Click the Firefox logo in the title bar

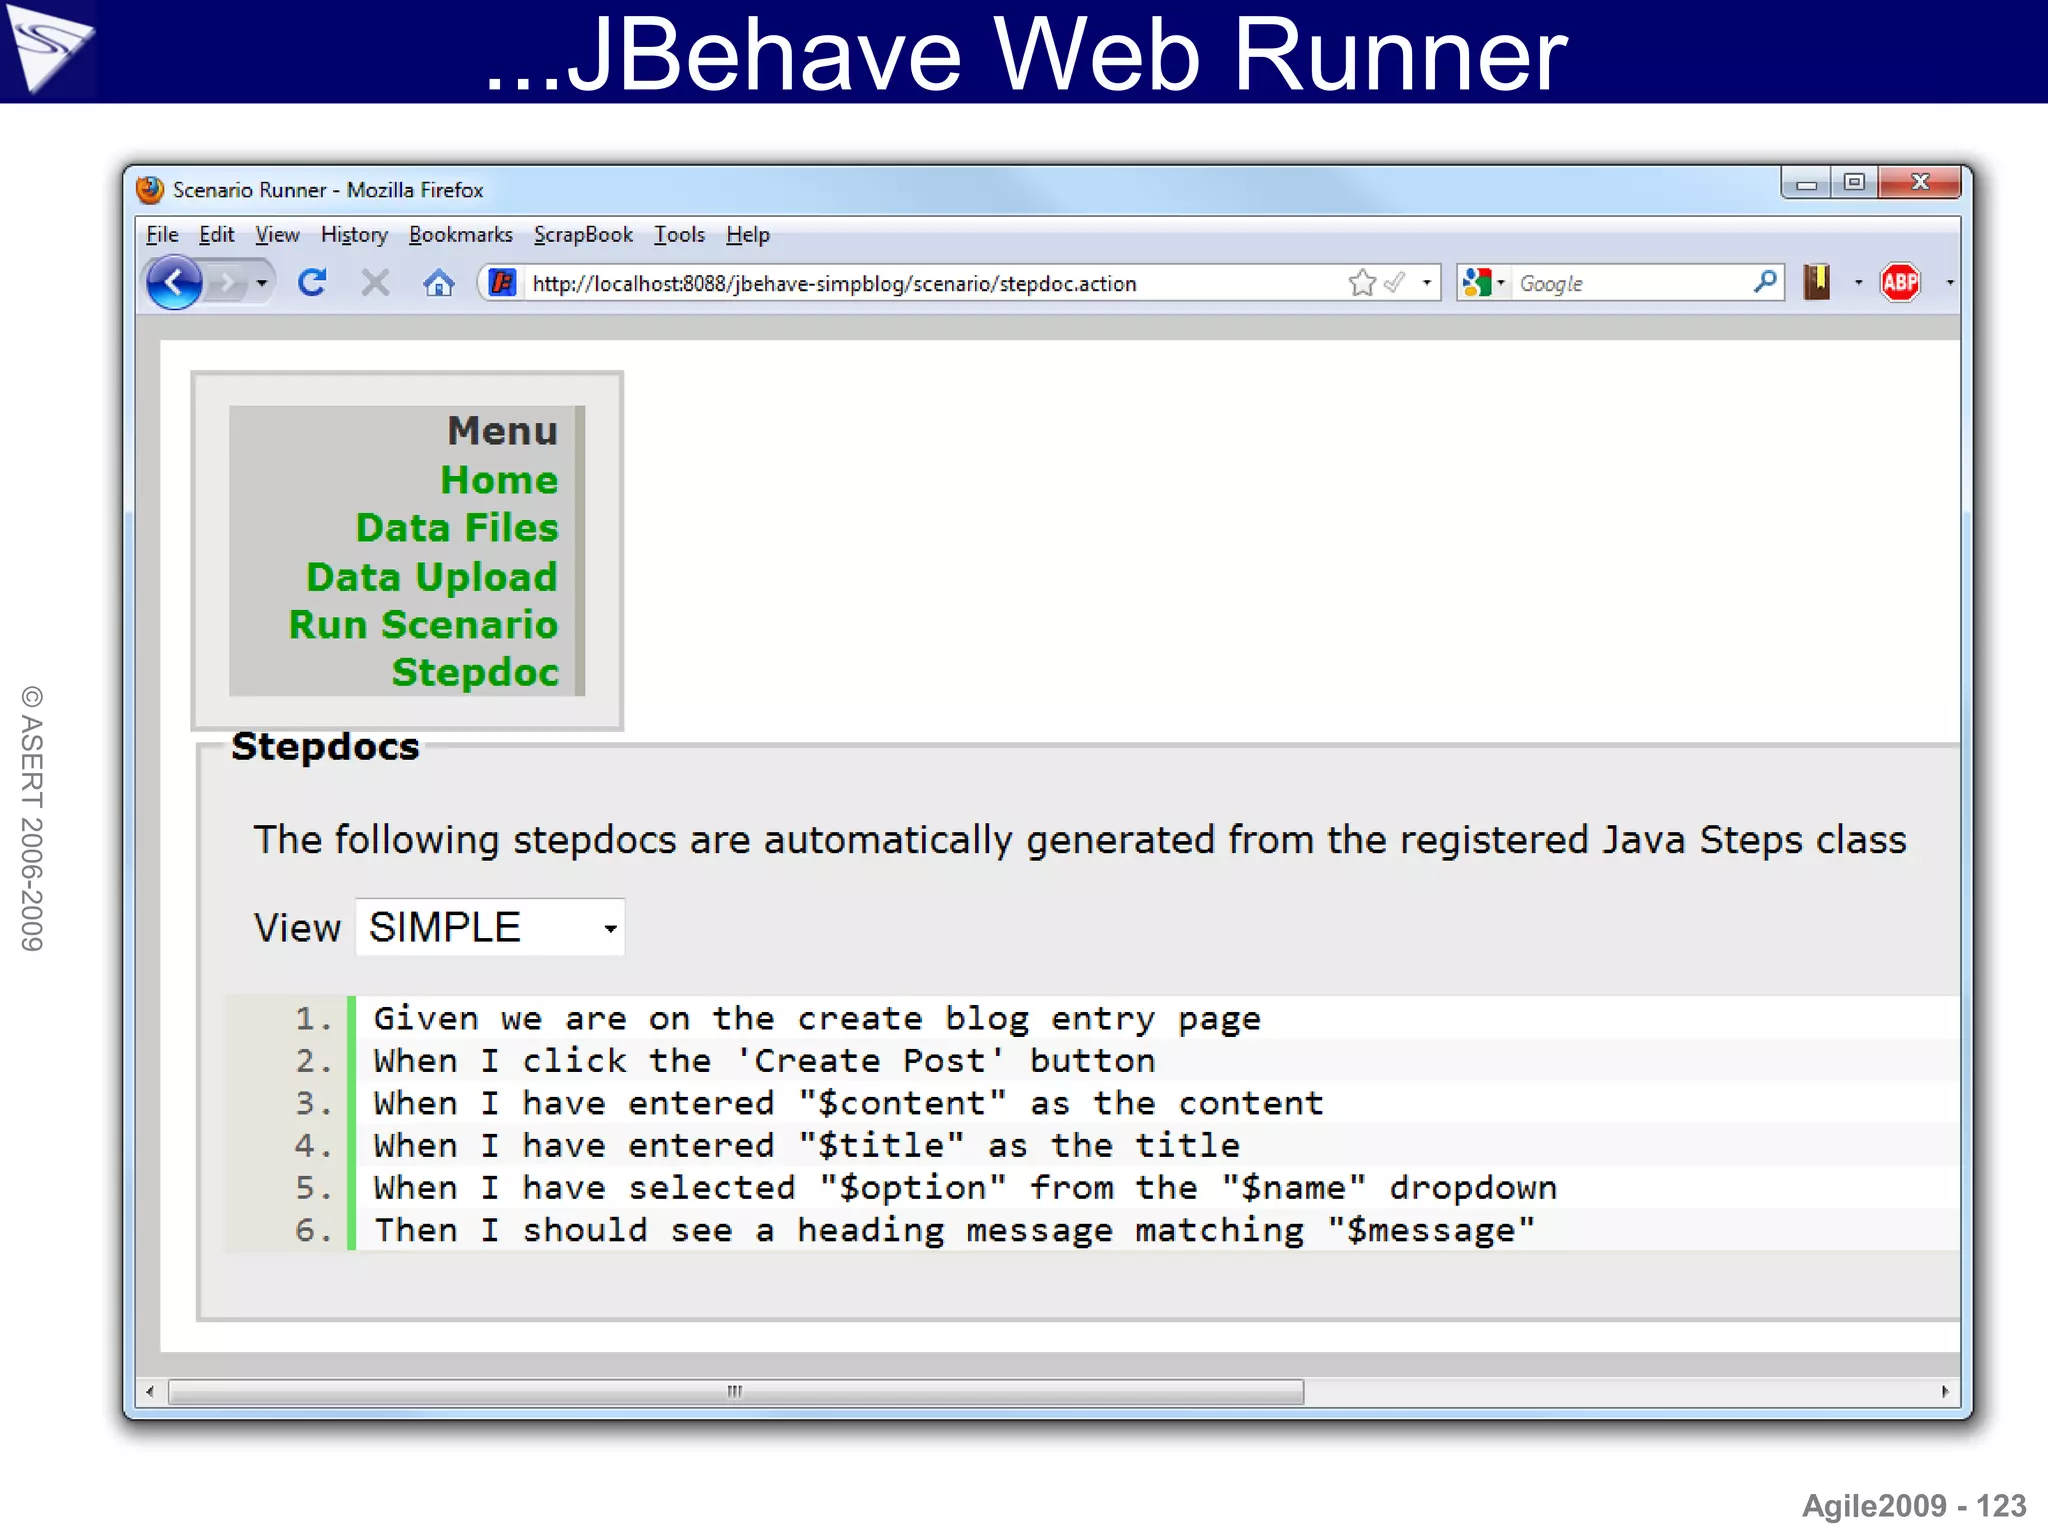point(151,189)
